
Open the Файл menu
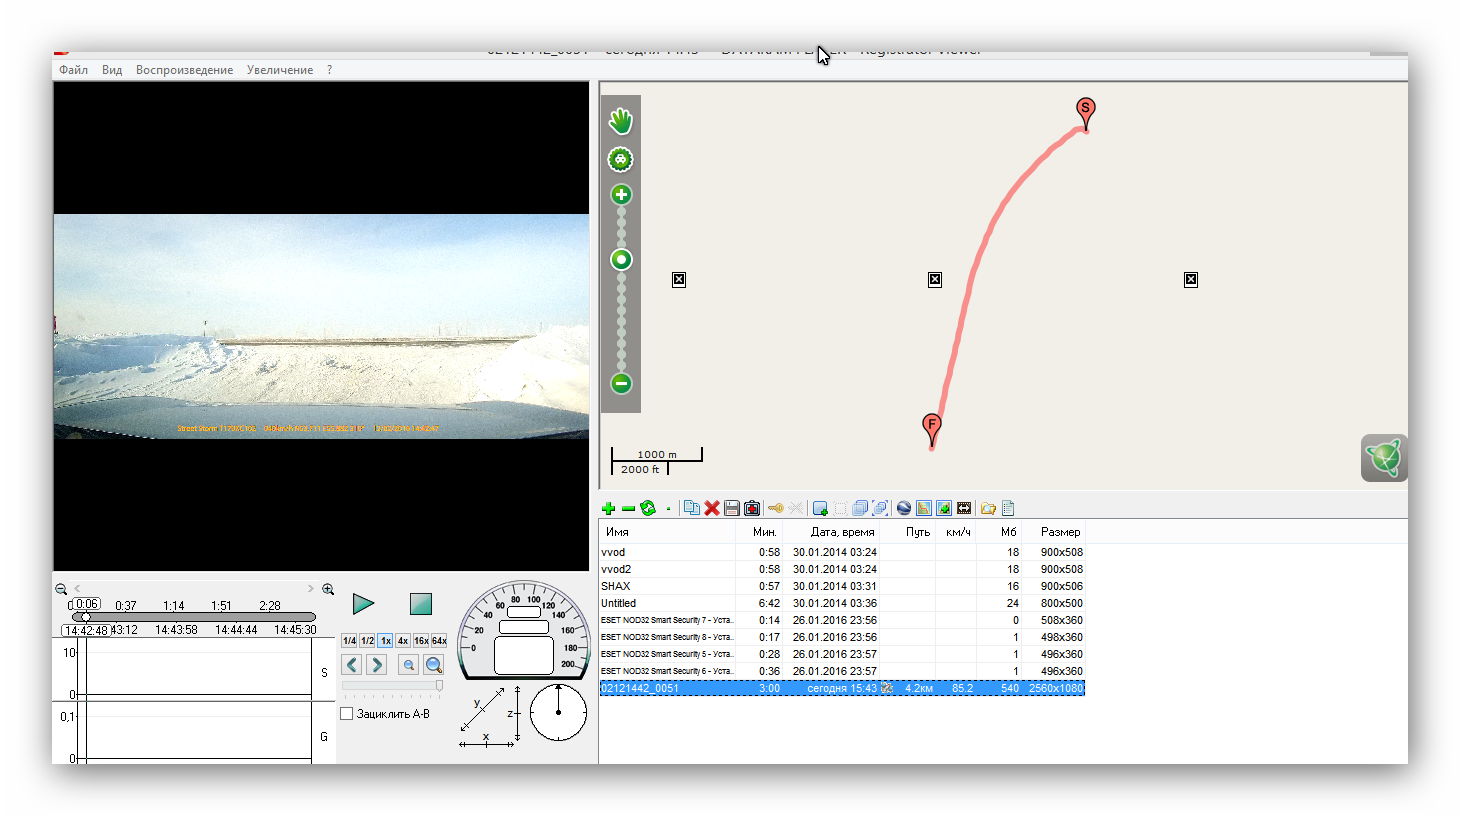73,70
